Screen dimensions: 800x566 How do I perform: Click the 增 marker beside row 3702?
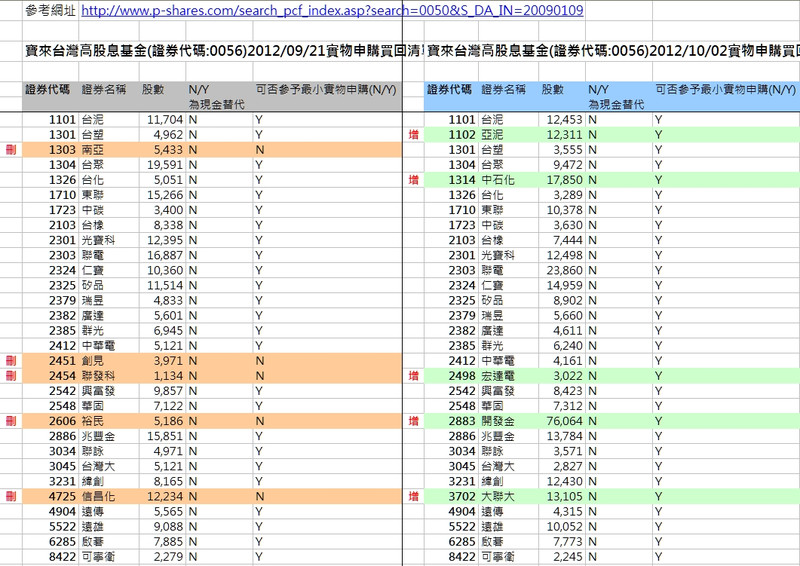point(414,497)
